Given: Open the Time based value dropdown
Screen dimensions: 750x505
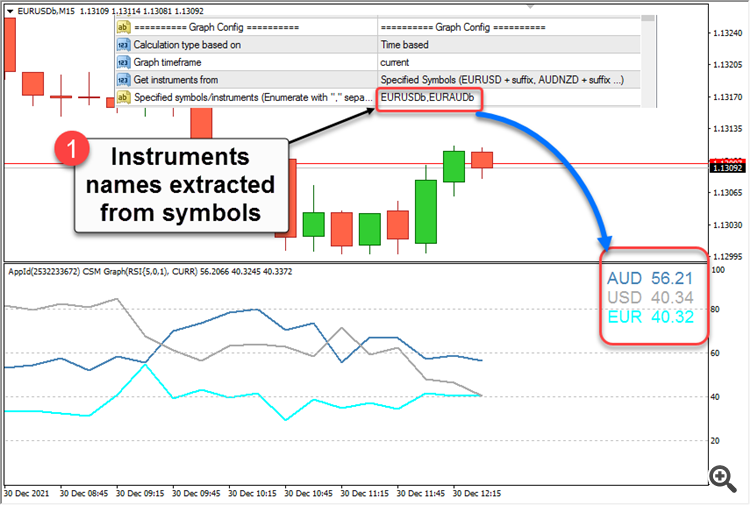Looking at the screenshot, I should click(x=509, y=45).
